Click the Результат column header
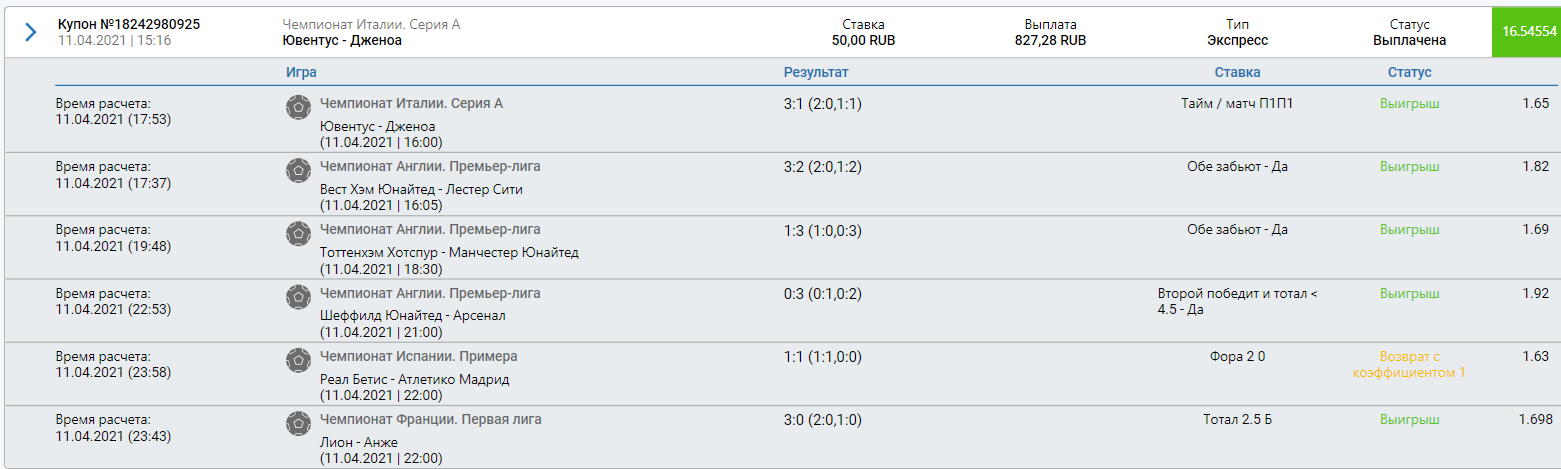The height and width of the screenshot is (469, 1561). pyautogui.click(x=816, y=72)
